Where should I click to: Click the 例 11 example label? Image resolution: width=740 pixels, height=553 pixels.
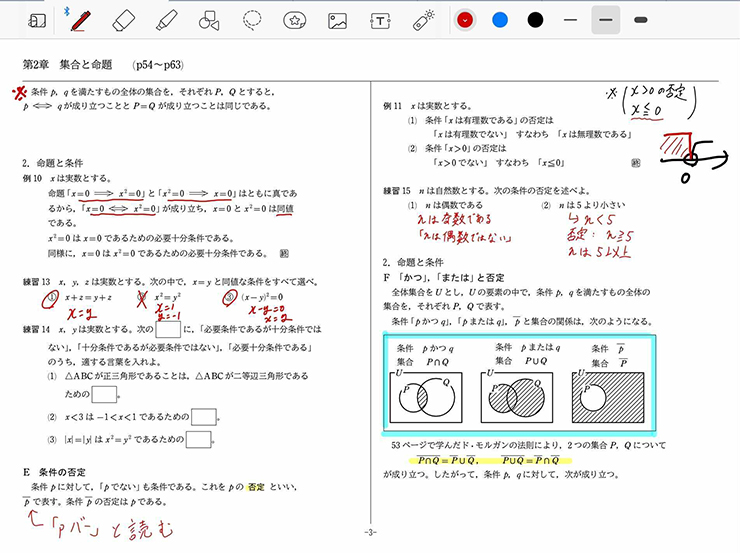392,106
